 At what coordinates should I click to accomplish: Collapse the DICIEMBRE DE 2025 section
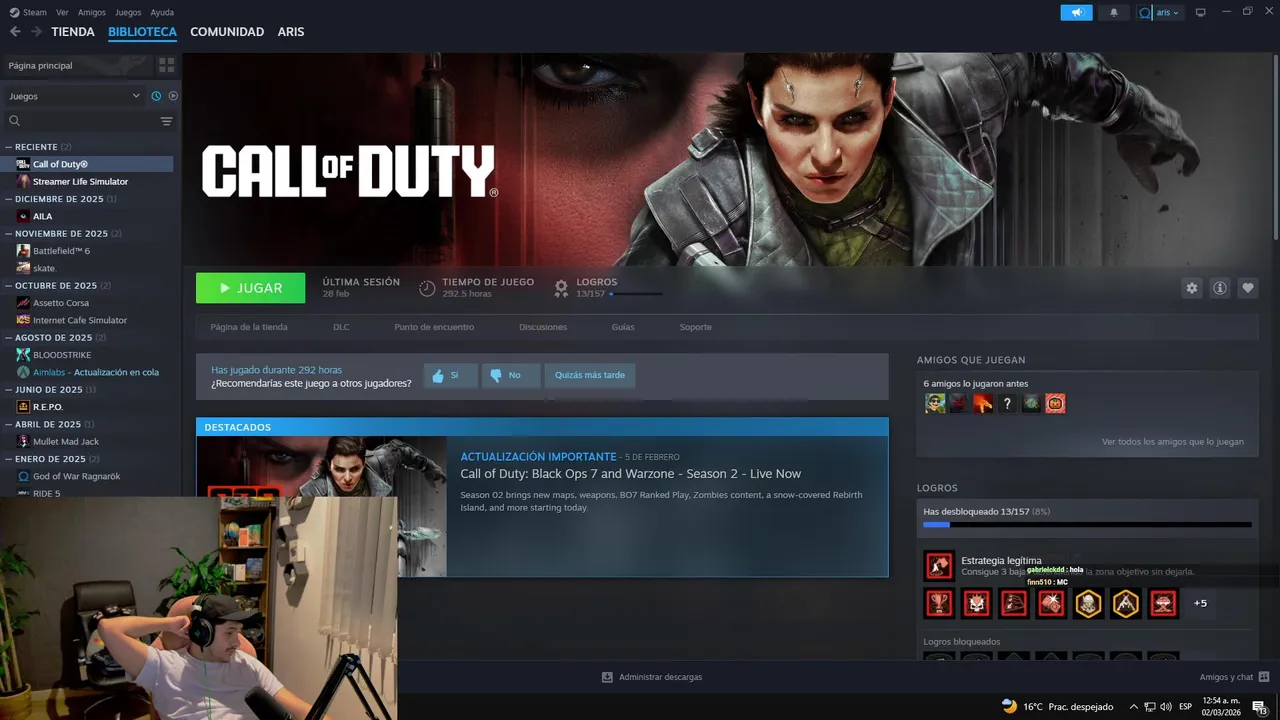(60, 199)
